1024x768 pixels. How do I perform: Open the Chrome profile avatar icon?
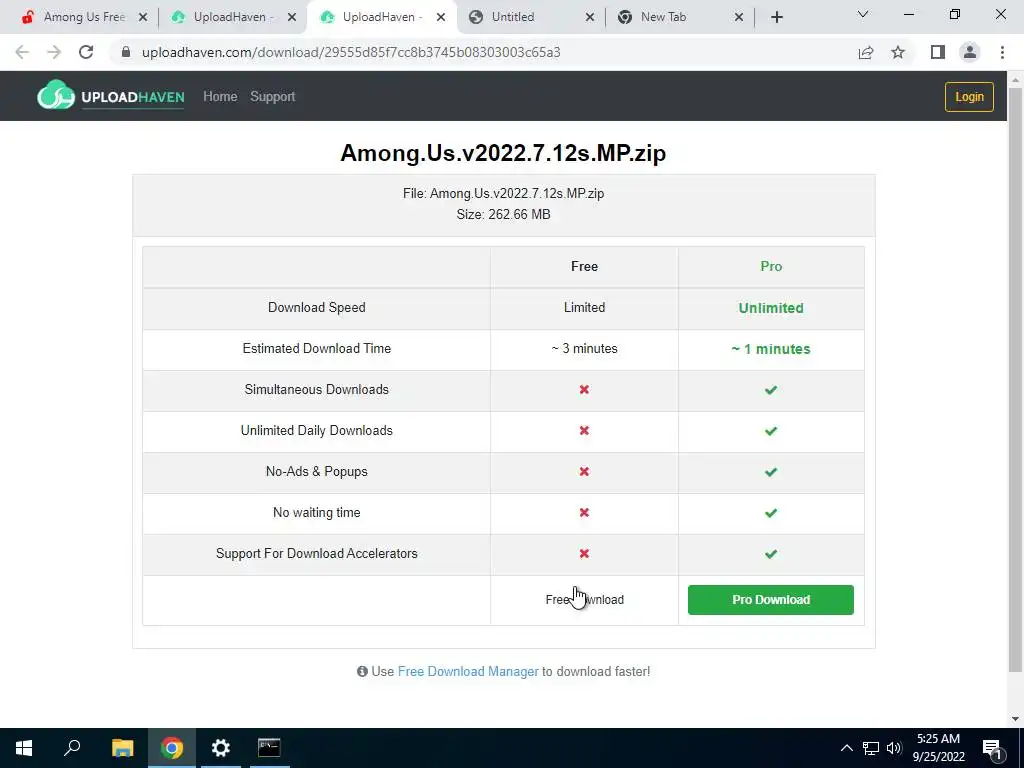(x=970, y=52)
